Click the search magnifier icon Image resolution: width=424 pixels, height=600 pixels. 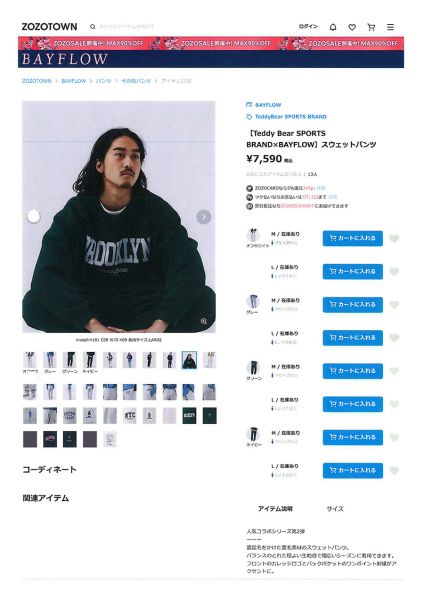click(93, 27)
